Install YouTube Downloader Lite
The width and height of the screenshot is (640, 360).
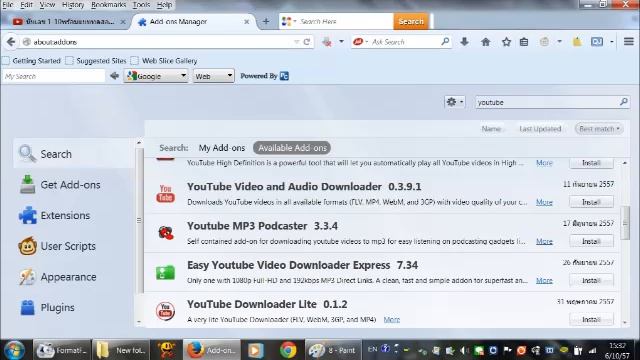pyautogui.click(x=591, y=319)
